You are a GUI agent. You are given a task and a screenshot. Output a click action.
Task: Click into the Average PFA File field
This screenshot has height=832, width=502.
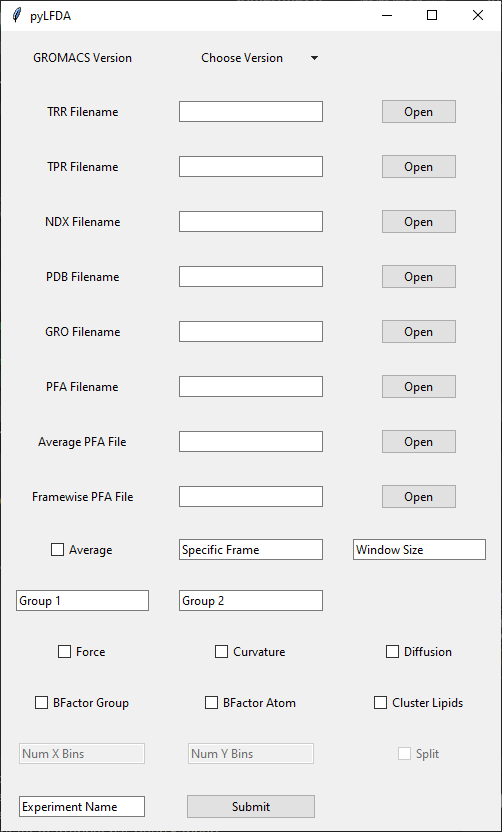[251, 441]
